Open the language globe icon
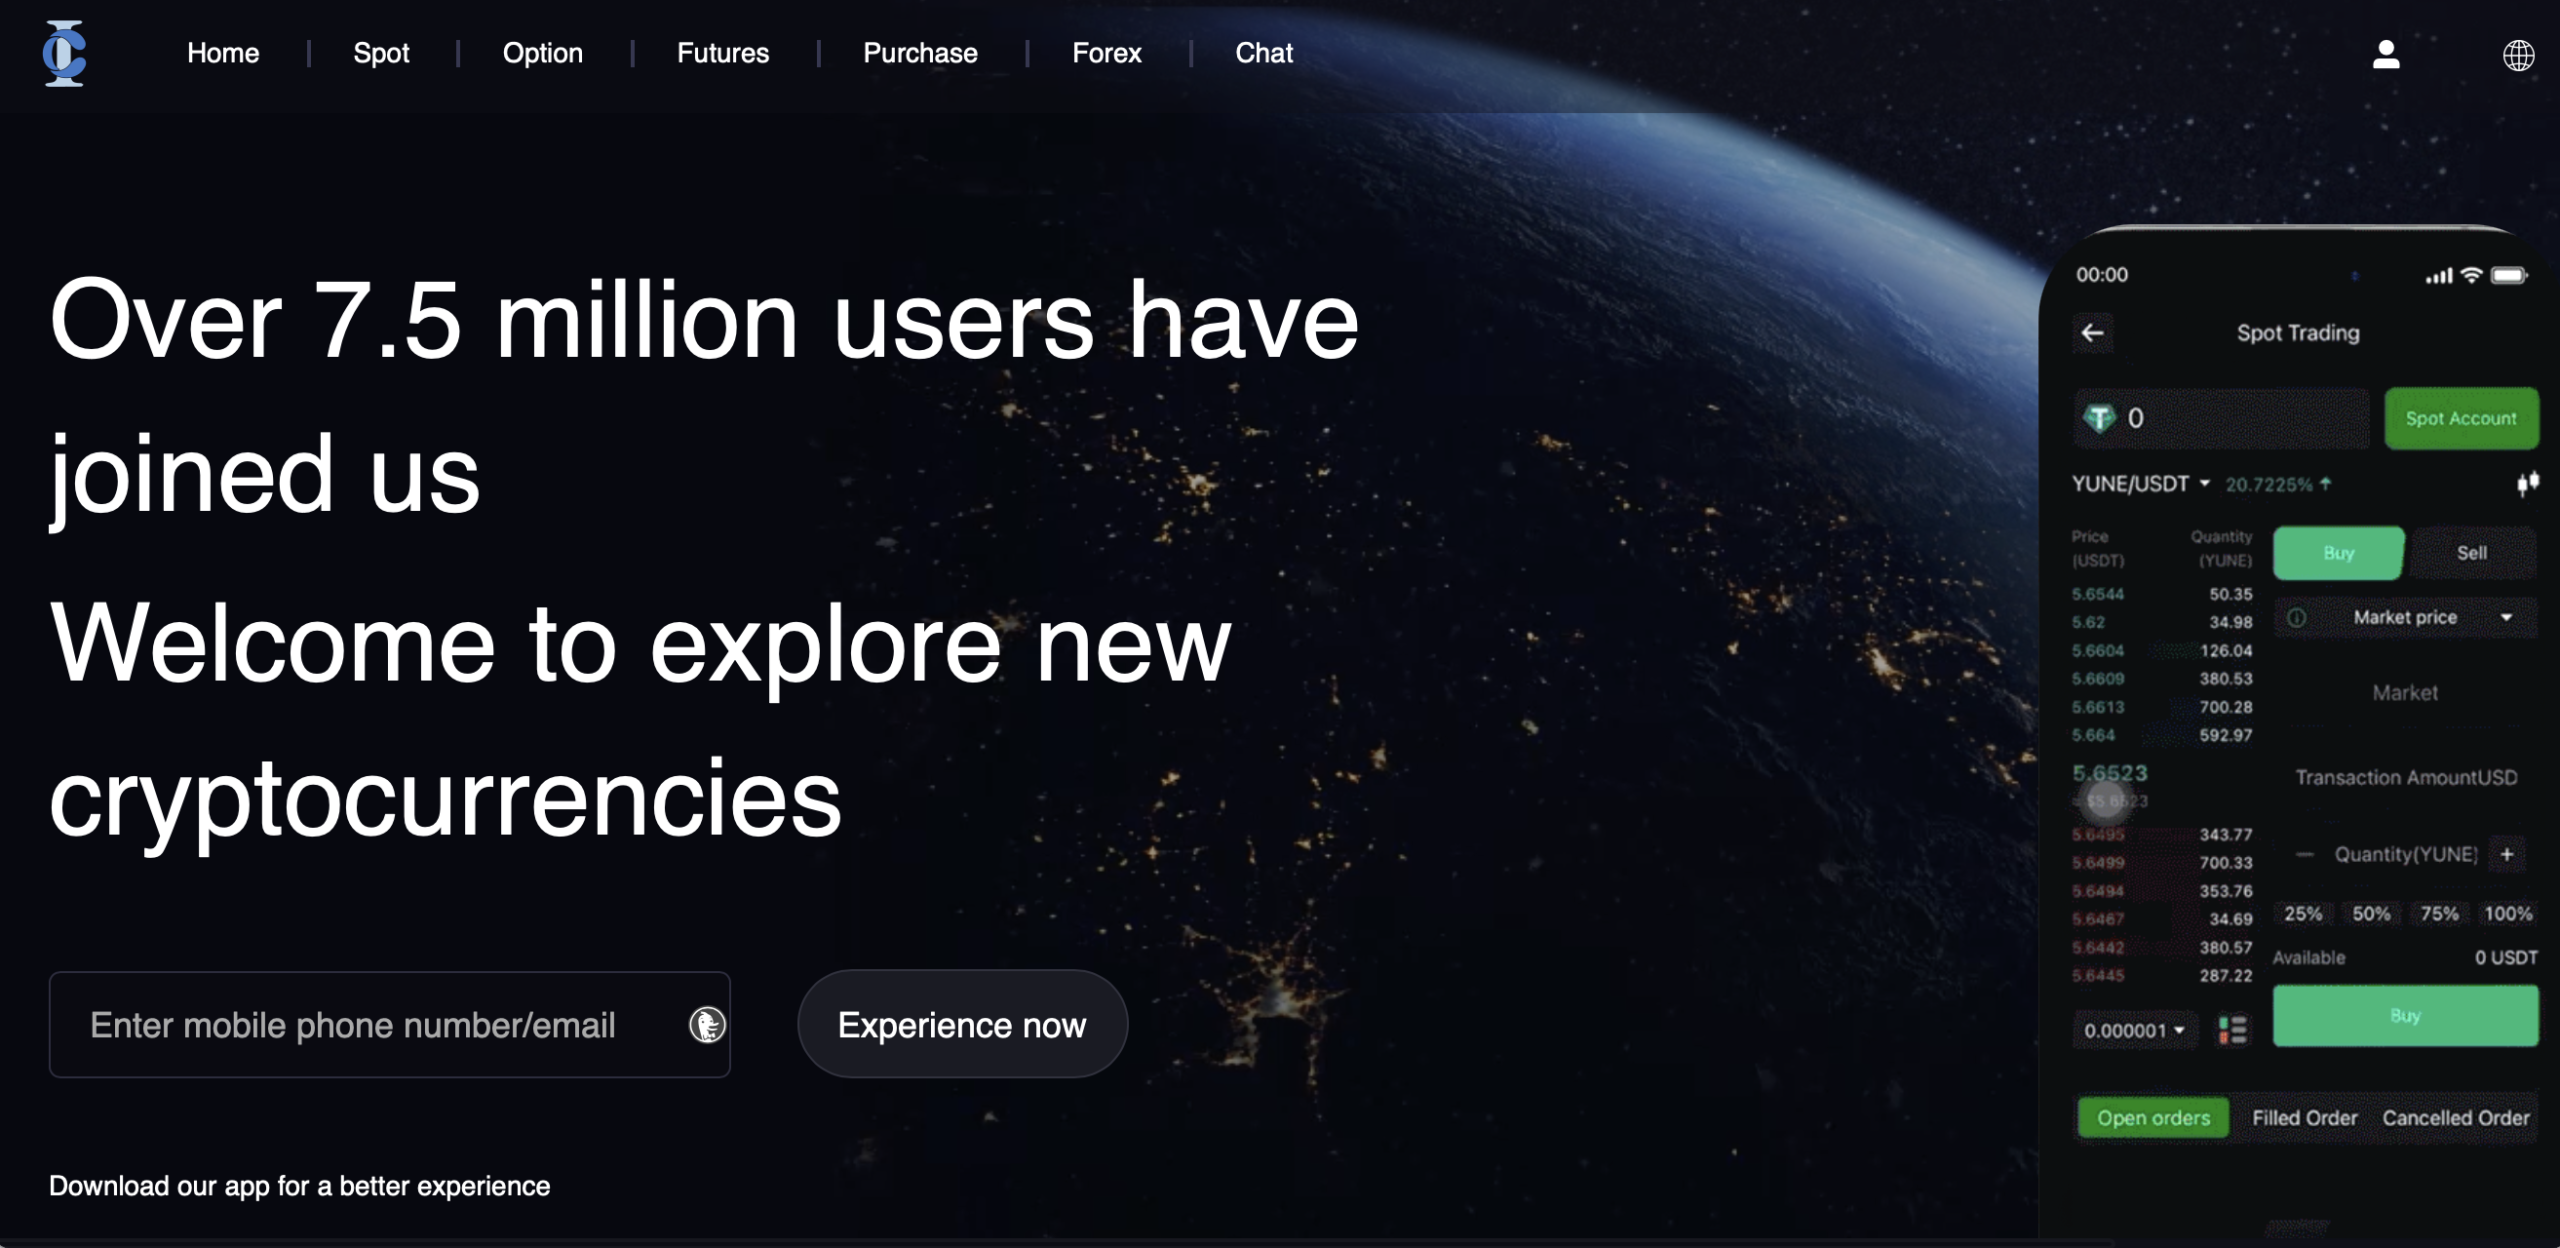 click(x=2518, y=55)
